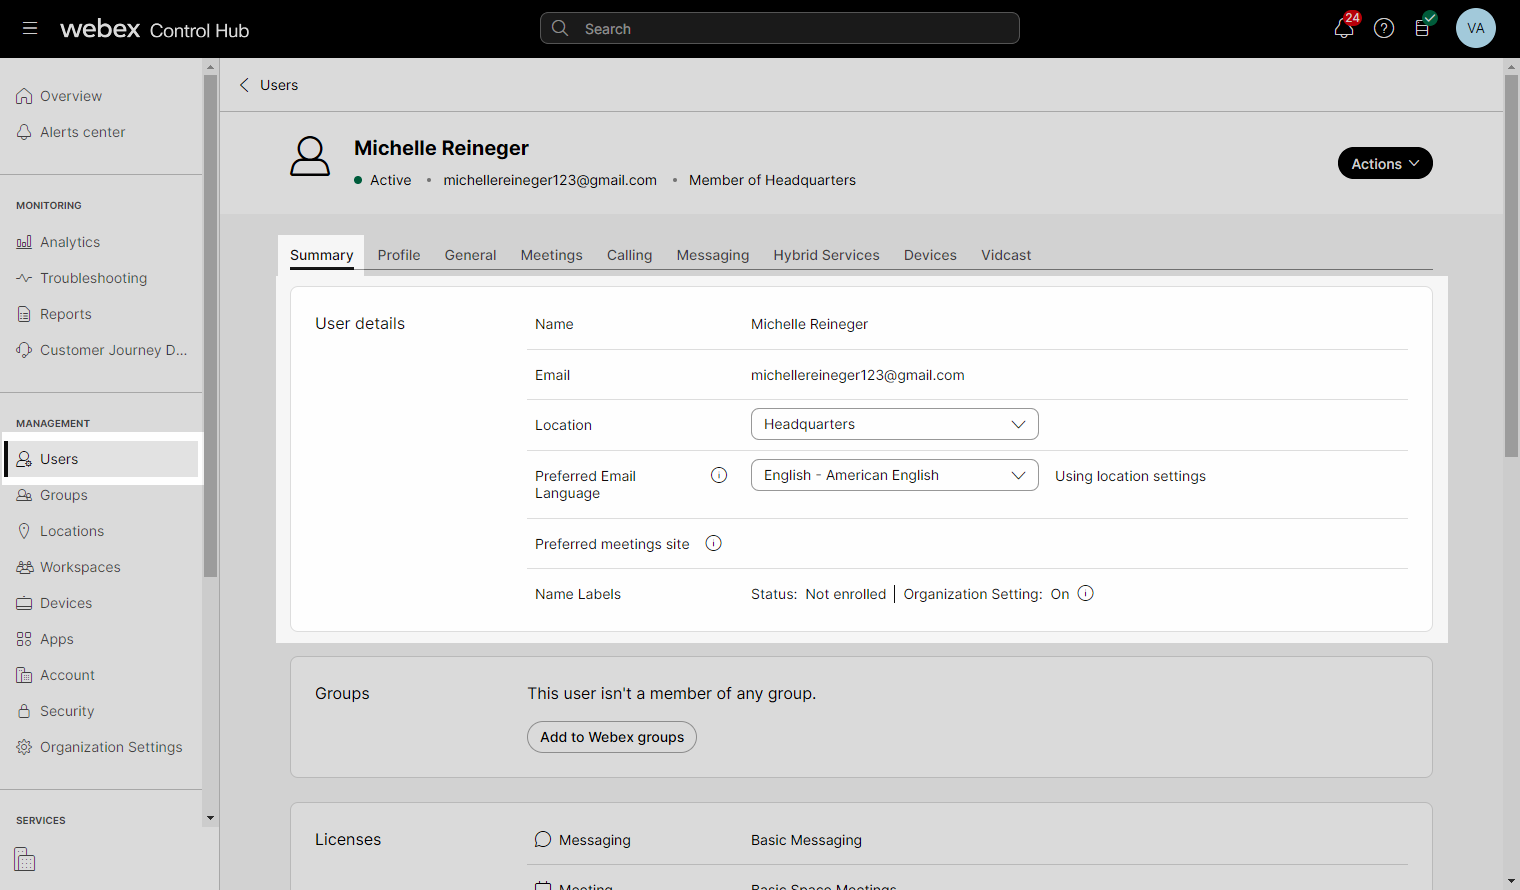The image size is (1520, 890).
Task: Switch to the Hybrid Services tab
Action: point(826,255)
